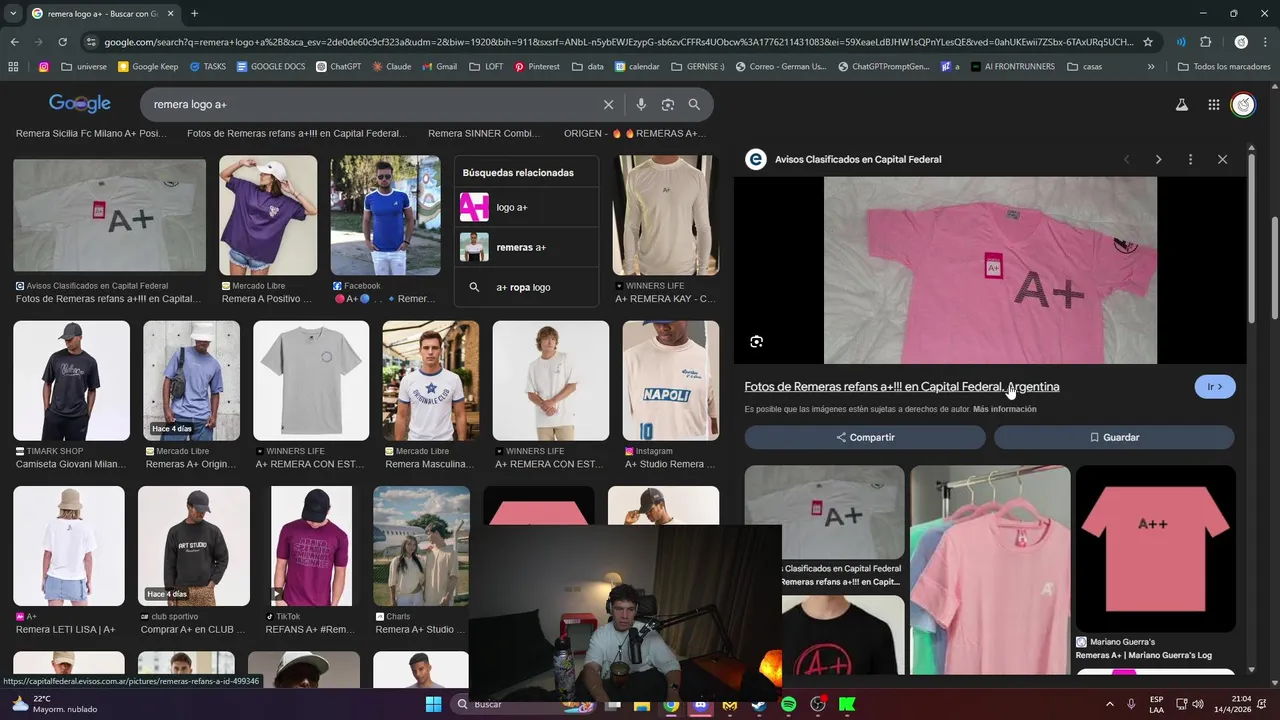Bookmark this page with the star
This screenshot has width=1280, height=720.
coord(1148,42)
